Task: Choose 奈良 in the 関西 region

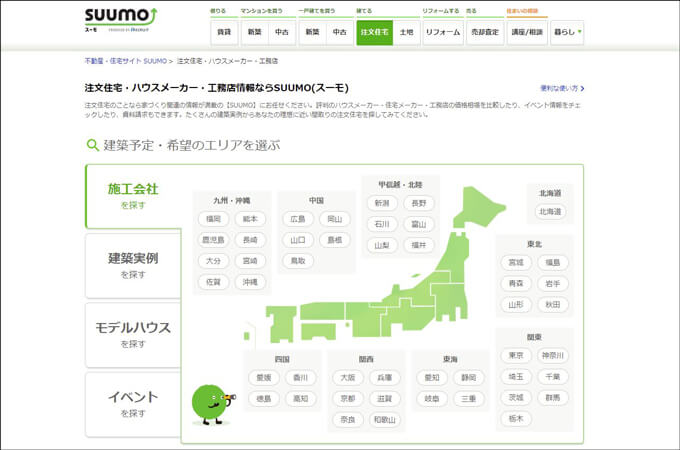Action: [x=348, y=420]
